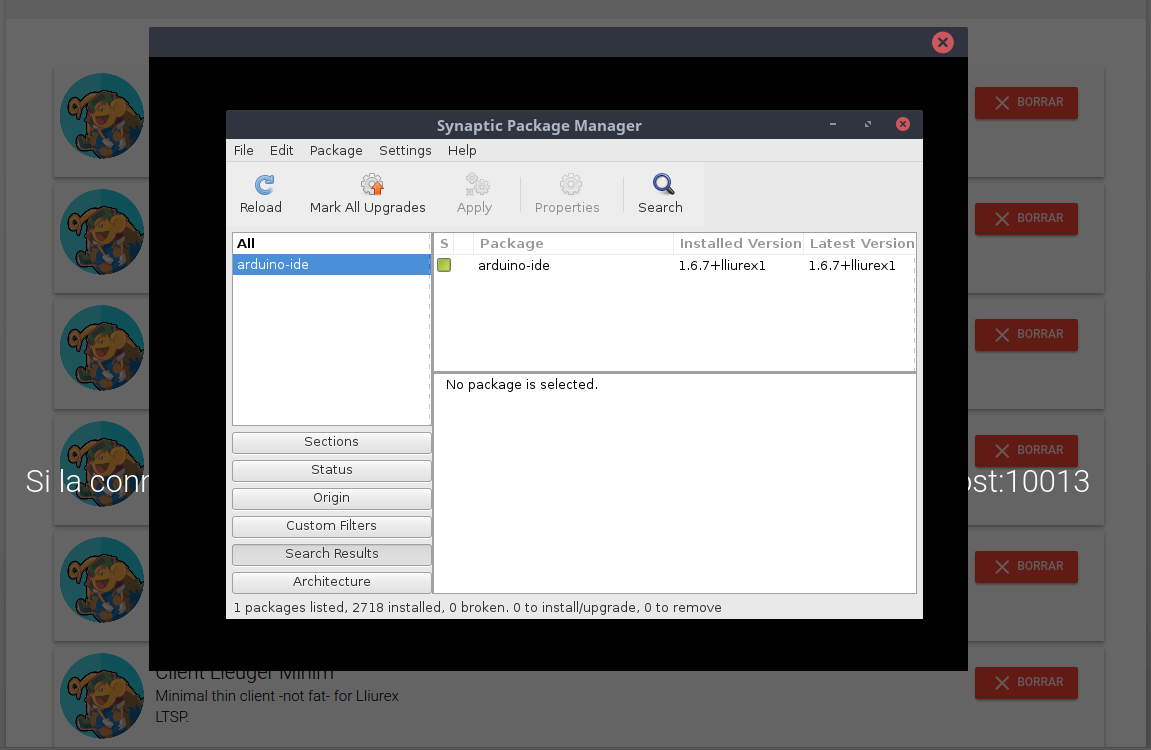1151x750 pixels.
Task: Show the Sections filter list
Action: [331, 442]
